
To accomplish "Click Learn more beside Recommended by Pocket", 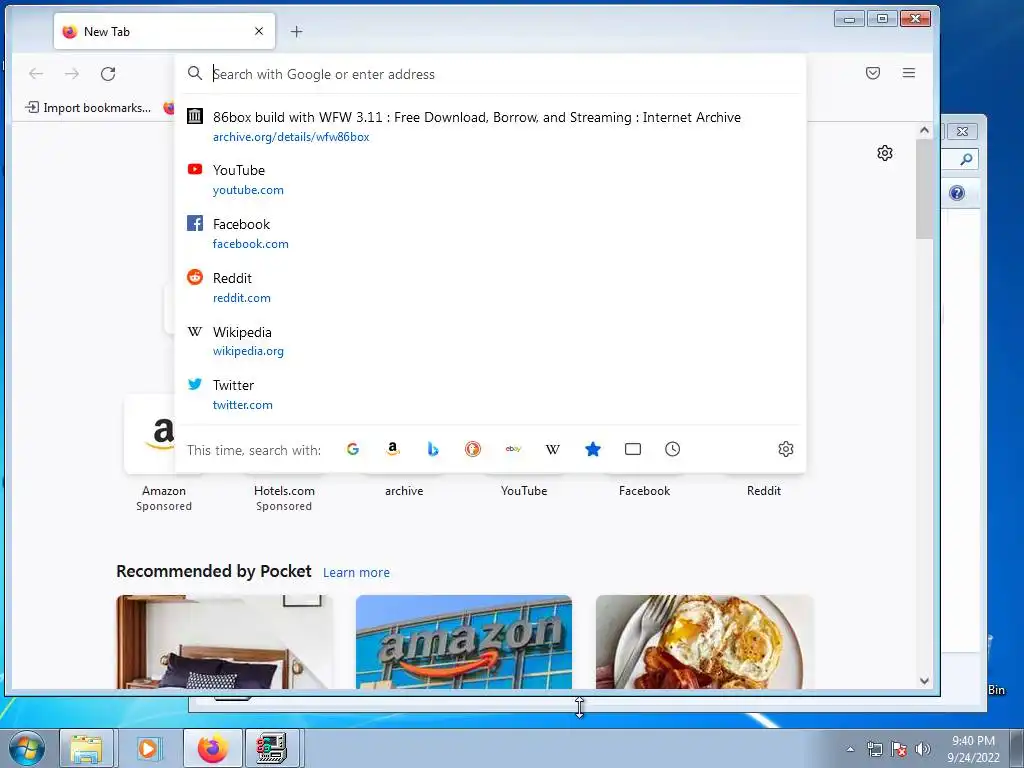I will click(357, 572).
